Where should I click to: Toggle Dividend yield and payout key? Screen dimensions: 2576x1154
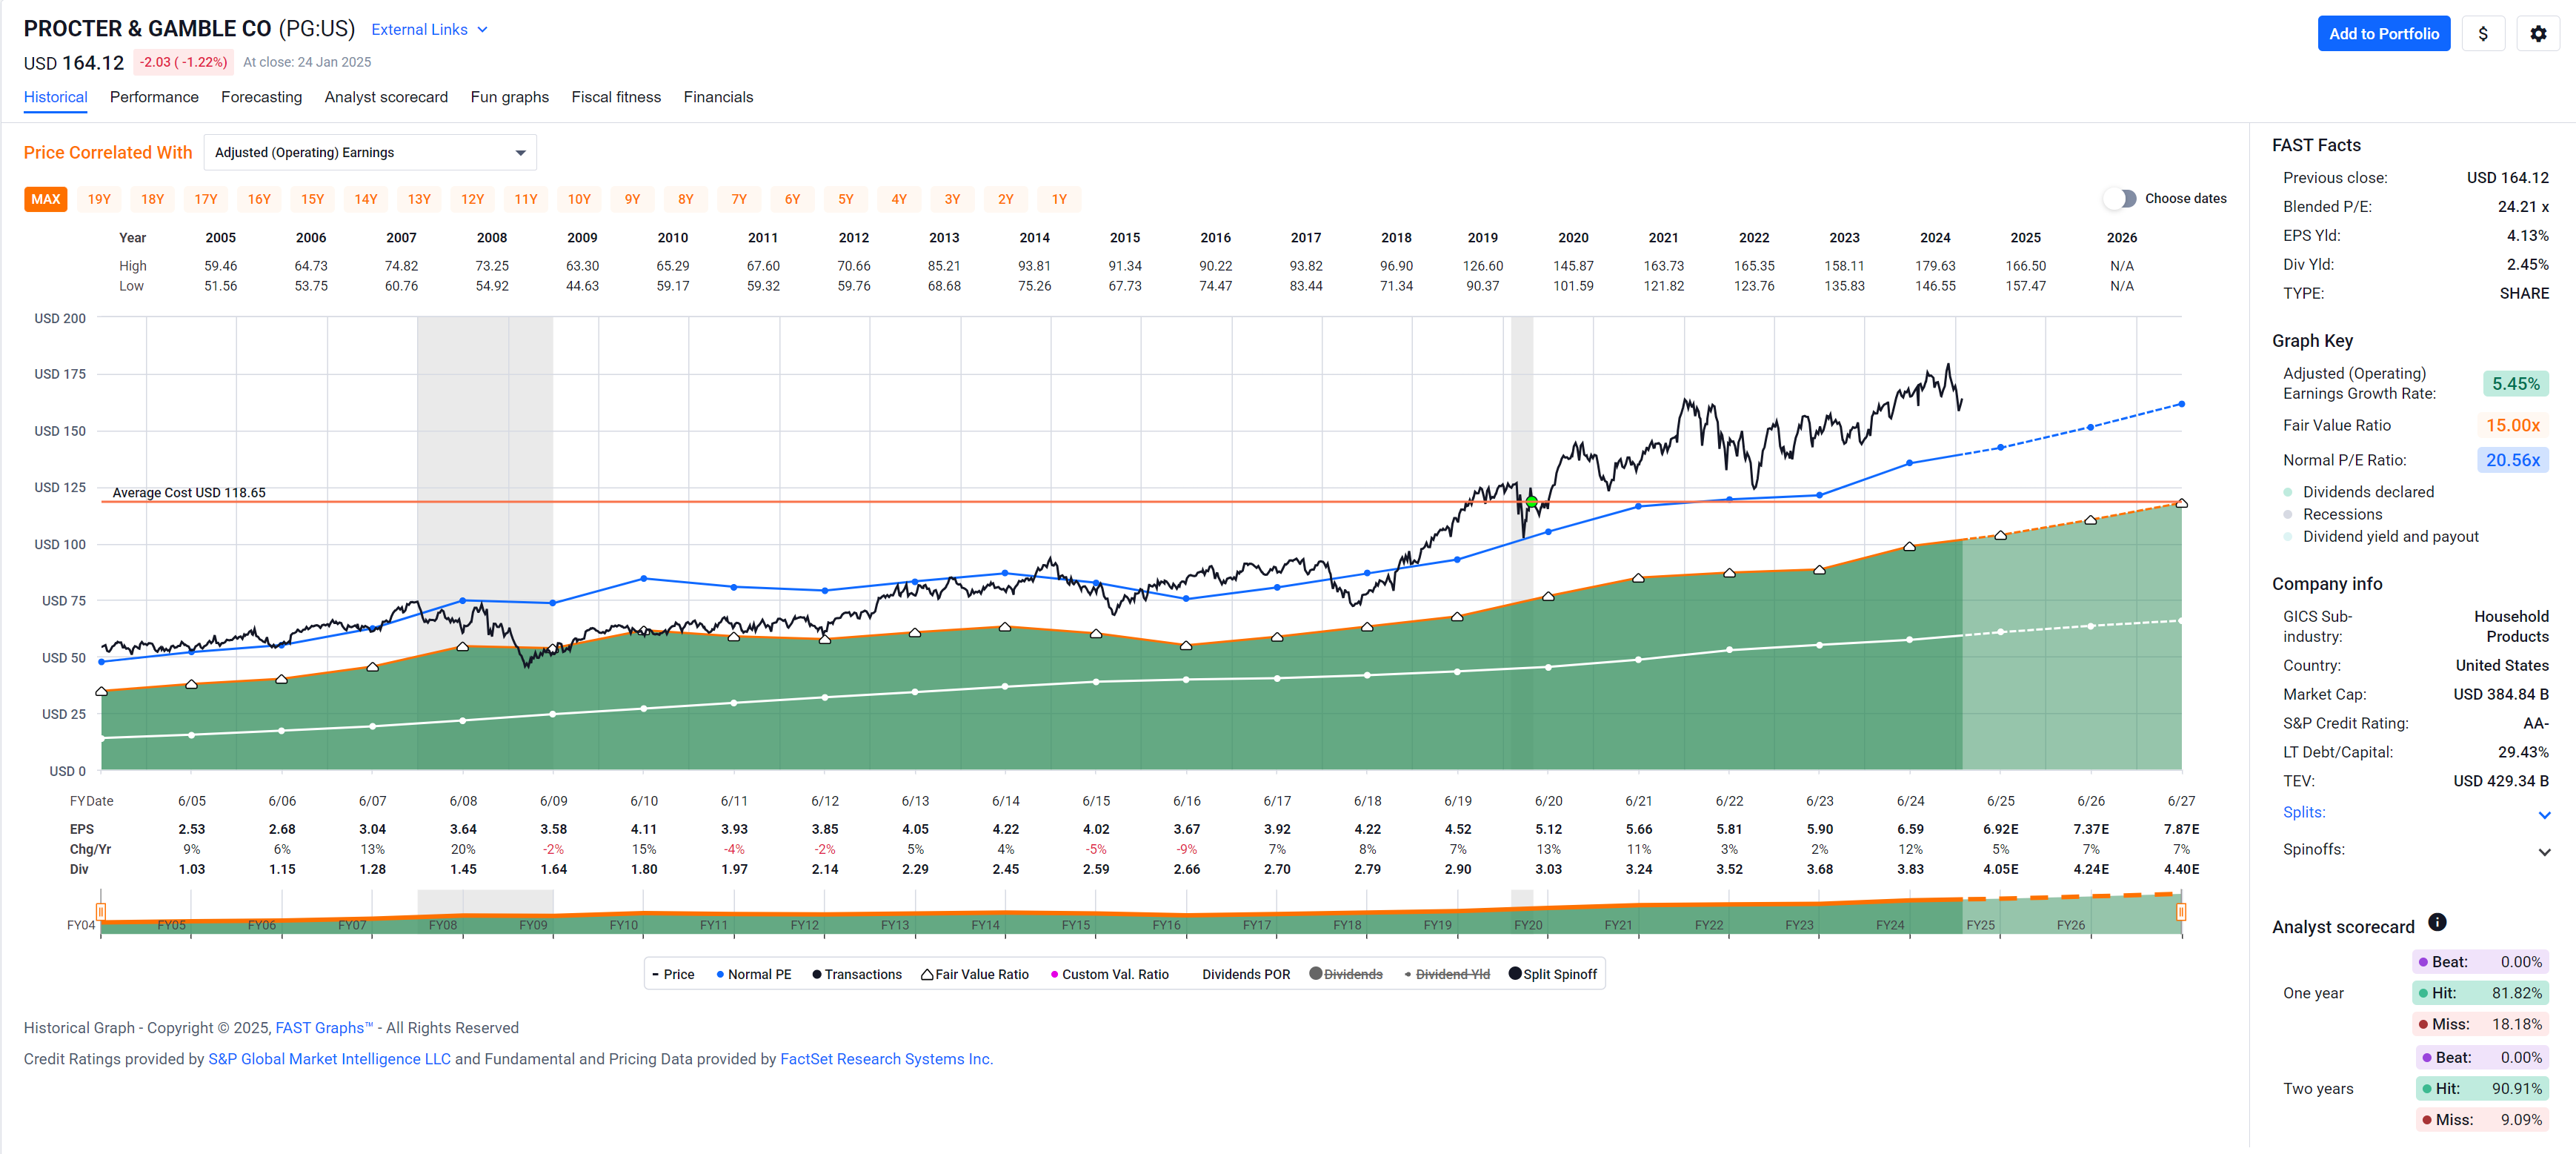point(2380,536)
